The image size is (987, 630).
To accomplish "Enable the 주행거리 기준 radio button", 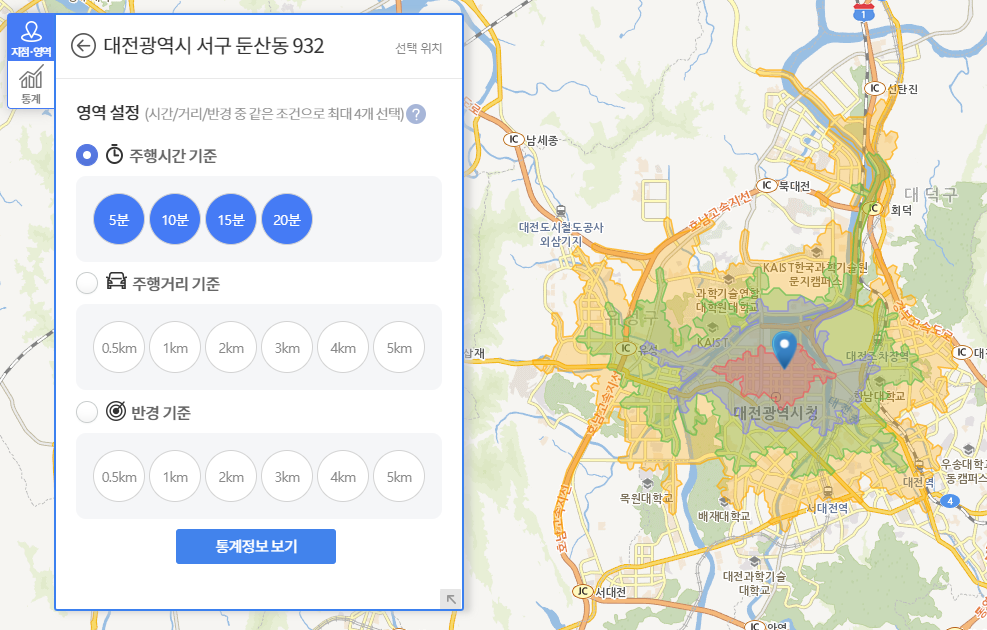I will (86, 282).
